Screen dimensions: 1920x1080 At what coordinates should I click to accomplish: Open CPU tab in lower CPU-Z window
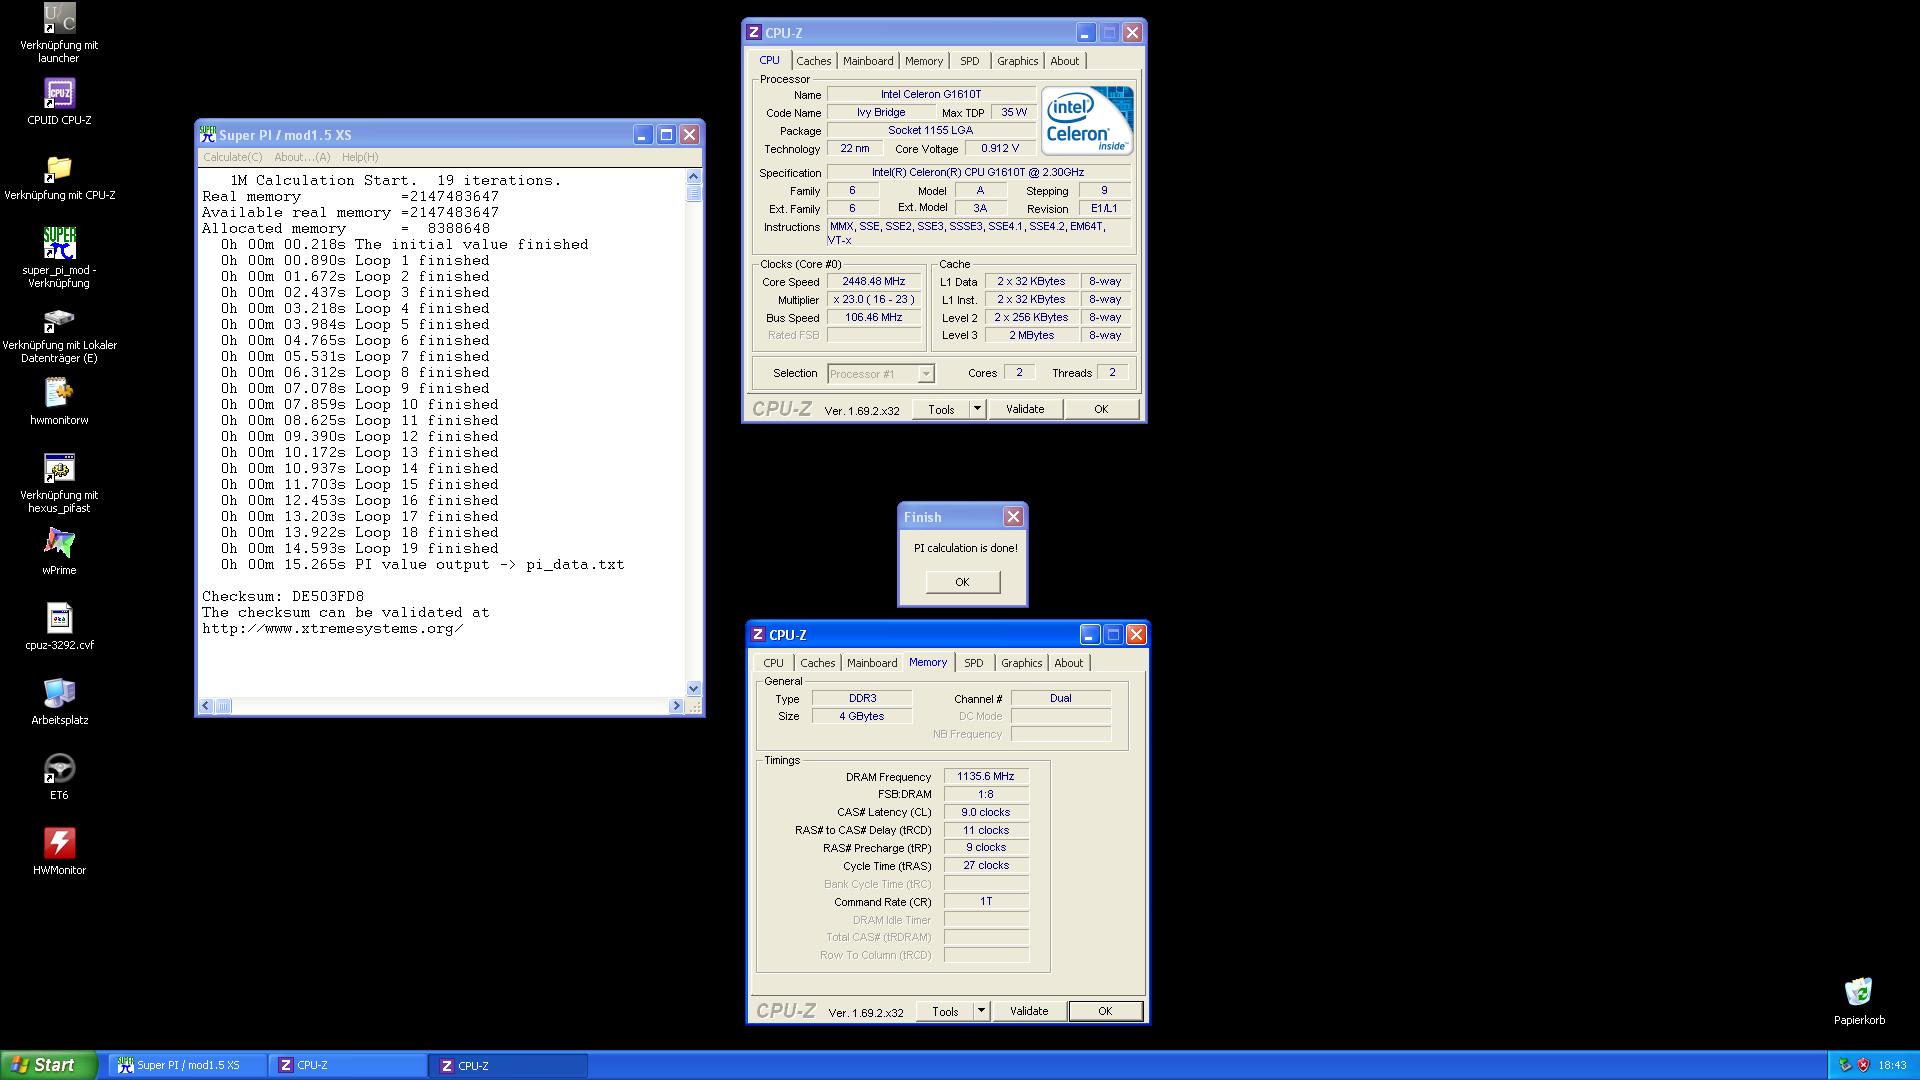click(x=774, y=663)
